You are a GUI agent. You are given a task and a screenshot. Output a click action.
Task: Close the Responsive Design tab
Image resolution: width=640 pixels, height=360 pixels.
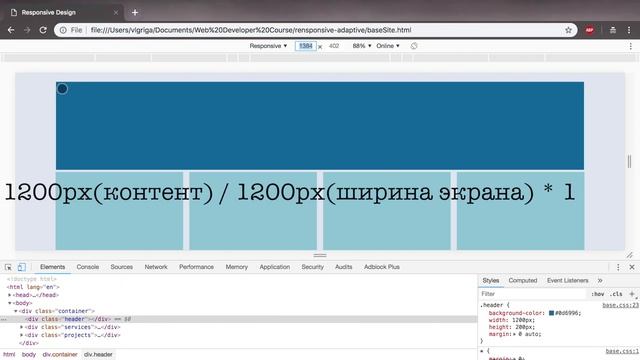pyautogui.click(x=116, y=13)
